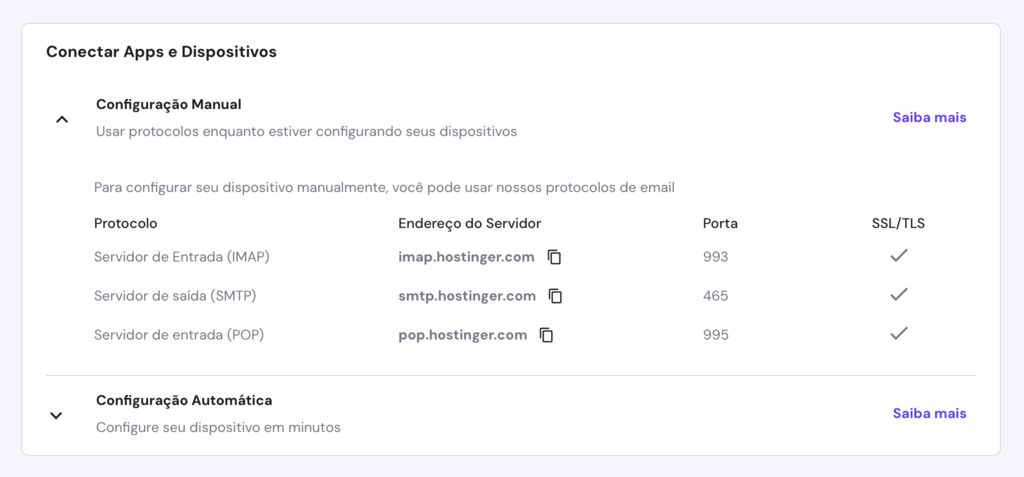Click Servidor de saída (SMTP) label
Image resolution: width=1024 pixels, height=477 pixels.
pos(175,296)
